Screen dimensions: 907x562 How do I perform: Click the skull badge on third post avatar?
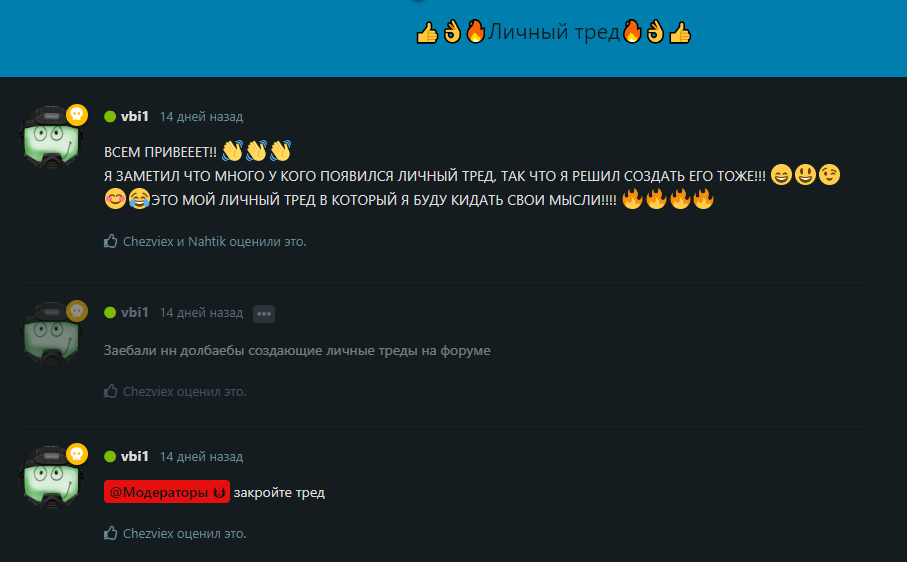(x=77, y=454)
